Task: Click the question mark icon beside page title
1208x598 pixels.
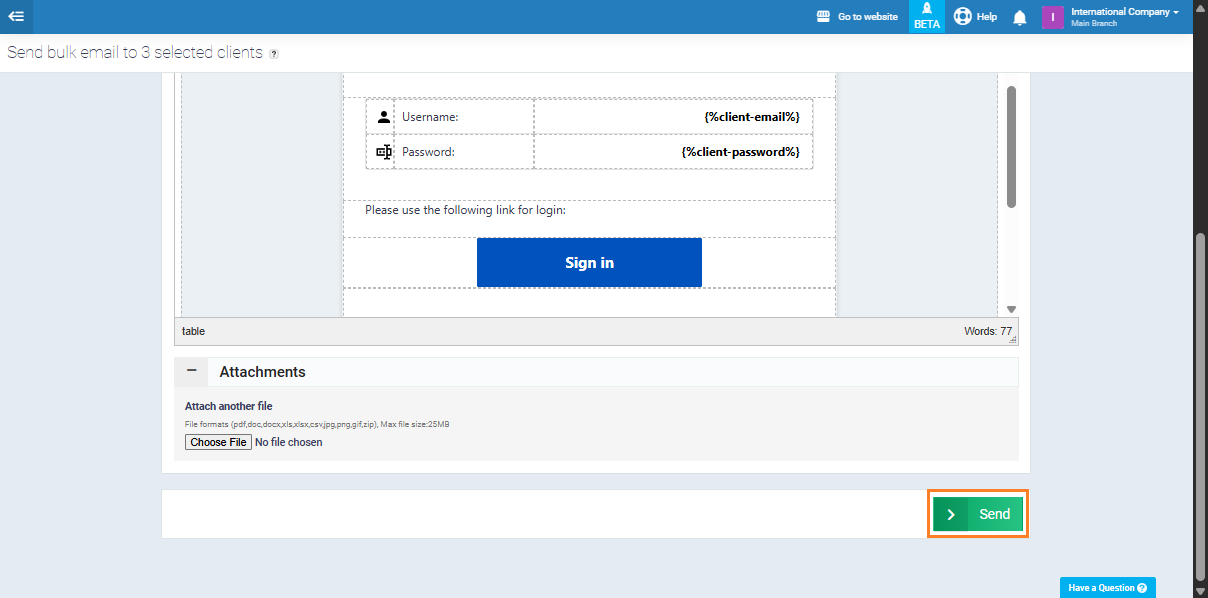Action: click(274, 54)
